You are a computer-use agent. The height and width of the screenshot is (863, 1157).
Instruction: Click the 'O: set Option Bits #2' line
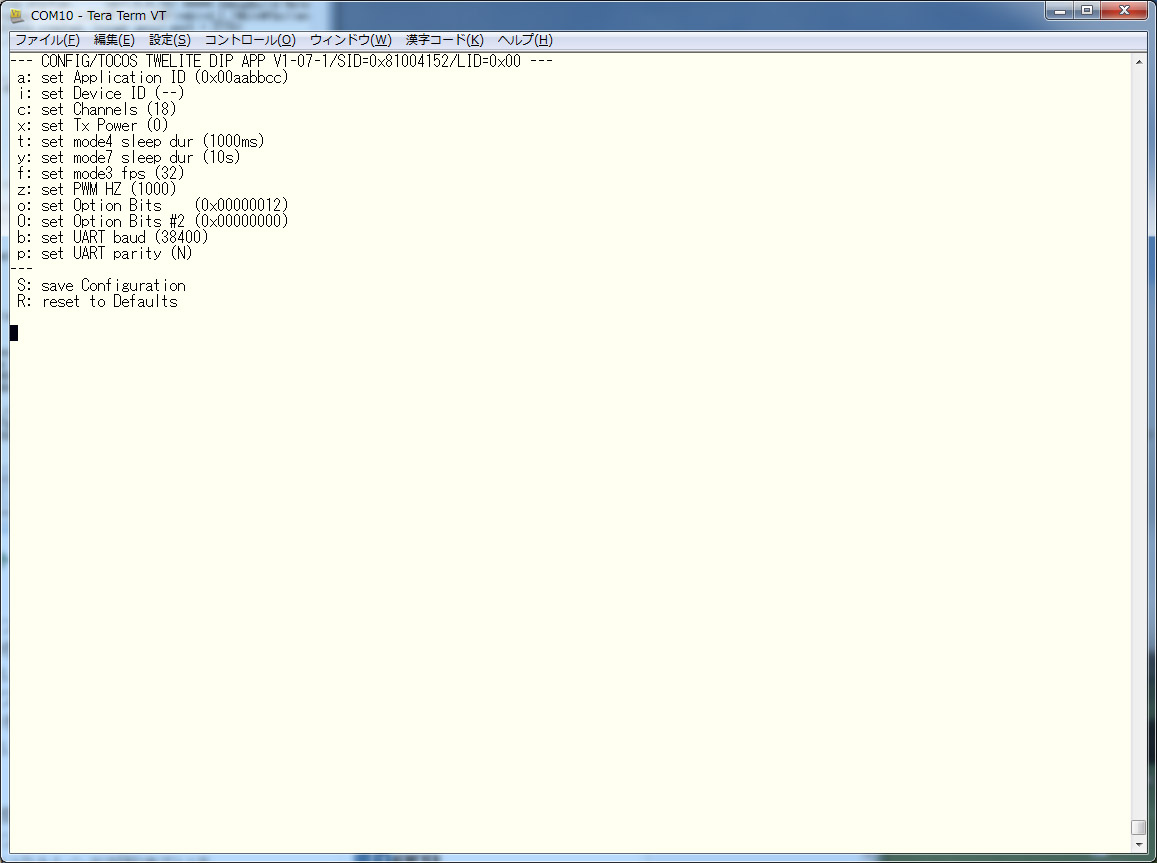(x=152, y=221)
